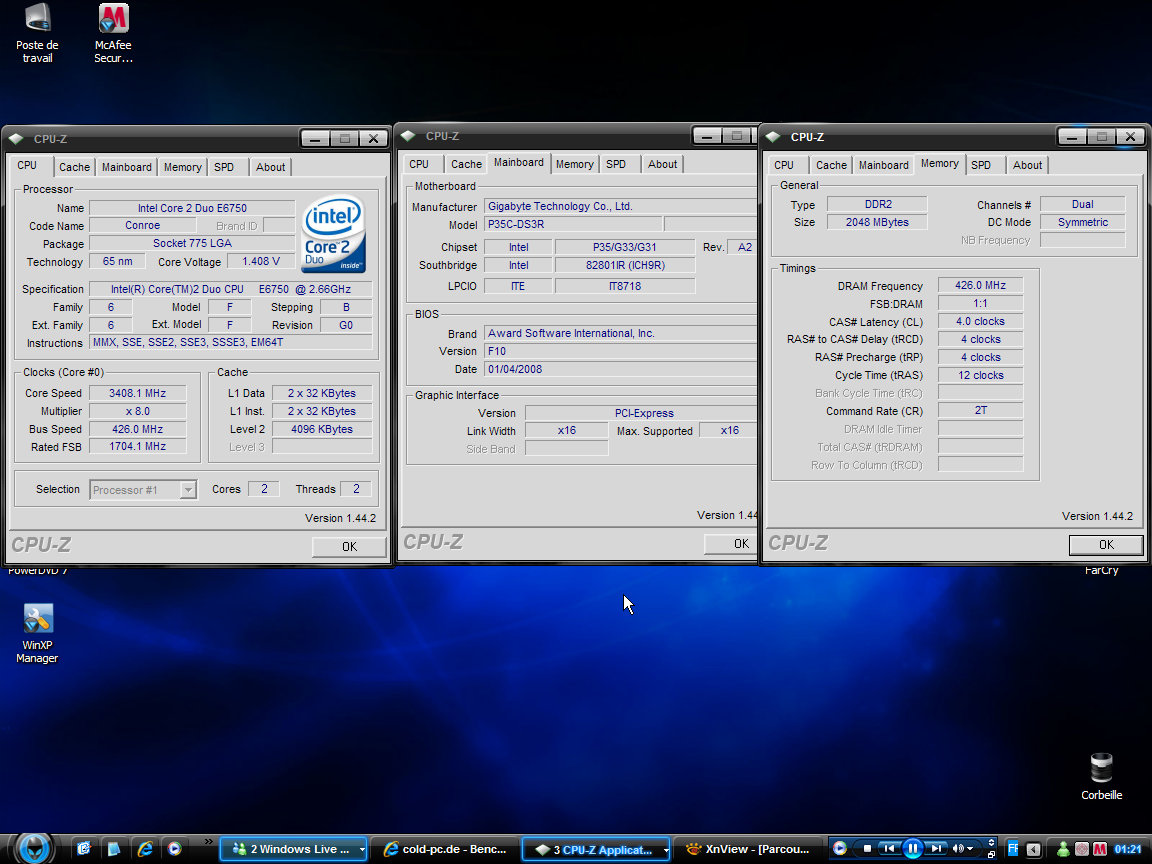Screen dimensions: 1152x864
Task: Switch to XnView taskbar button
Action: point(748,849)
